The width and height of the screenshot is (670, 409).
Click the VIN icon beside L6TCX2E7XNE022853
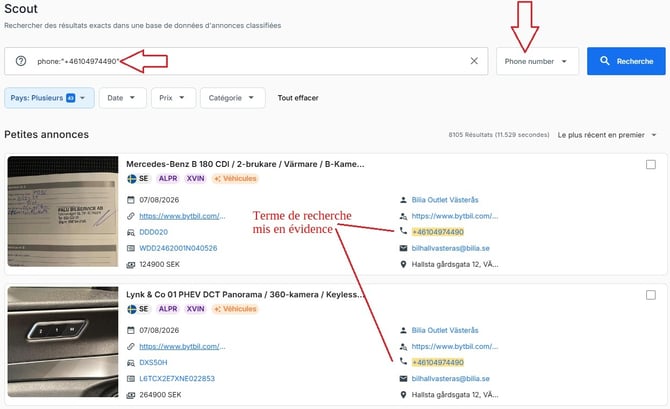click(131, 379)
